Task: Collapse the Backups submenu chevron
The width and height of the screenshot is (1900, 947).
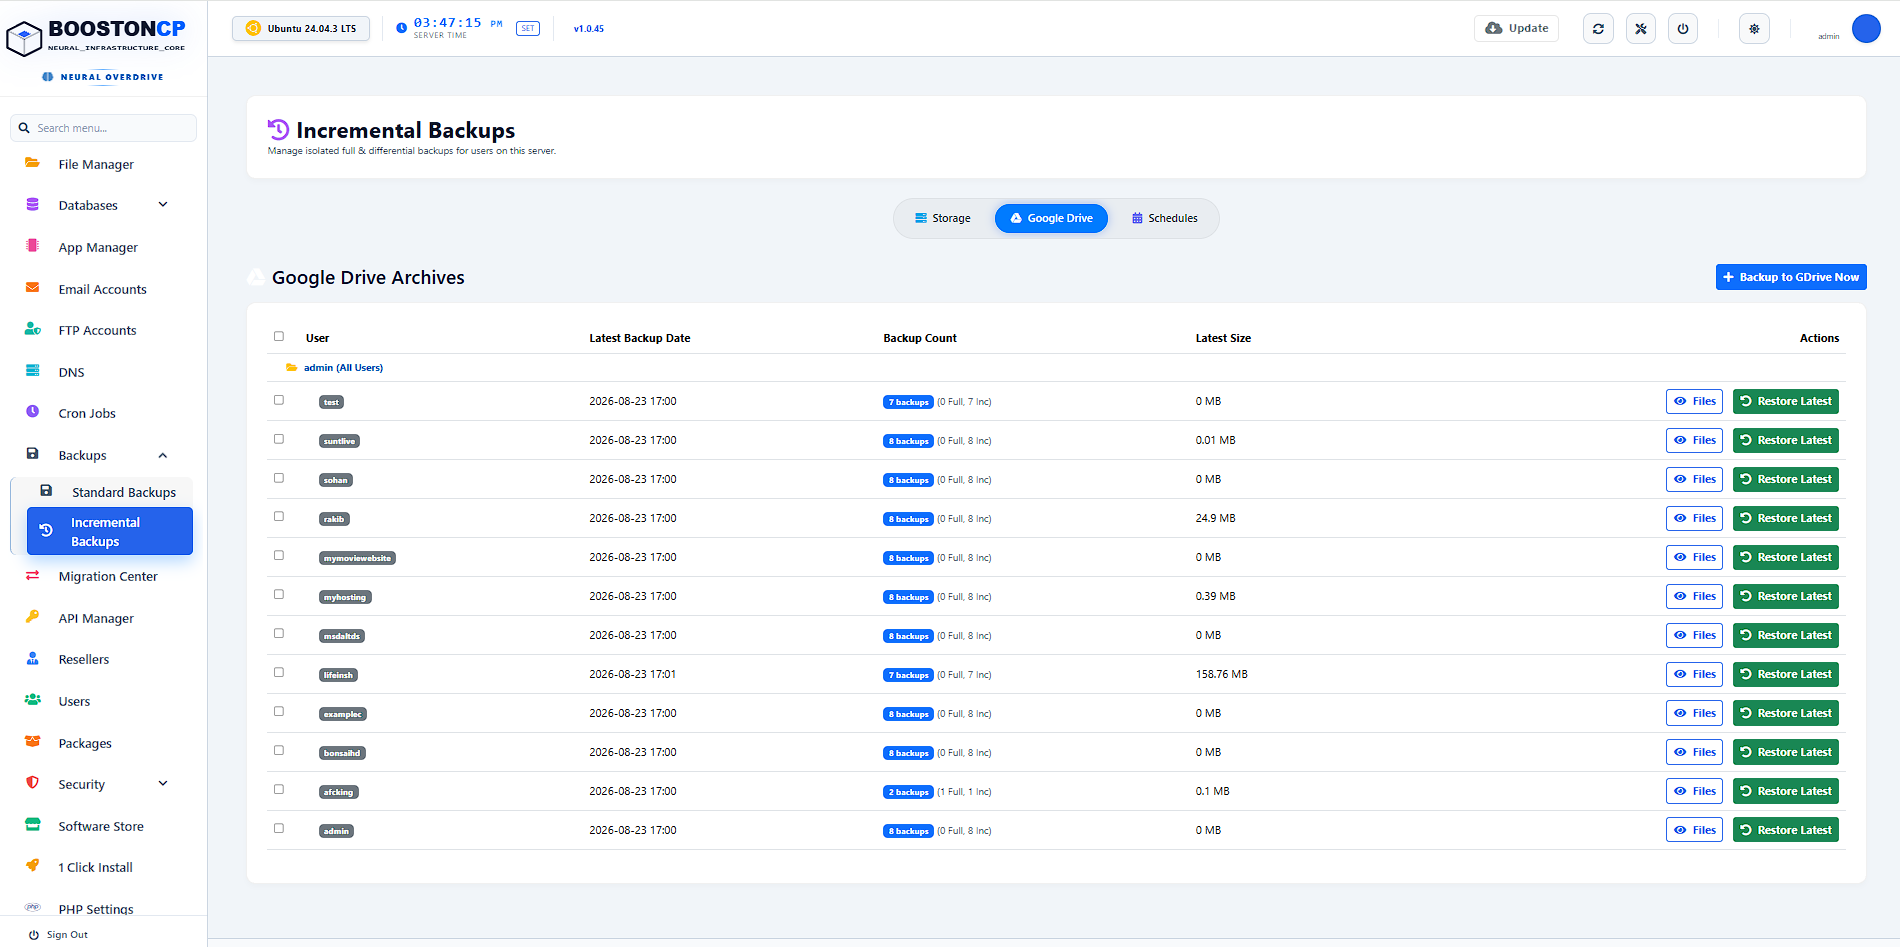Action: 163,455
